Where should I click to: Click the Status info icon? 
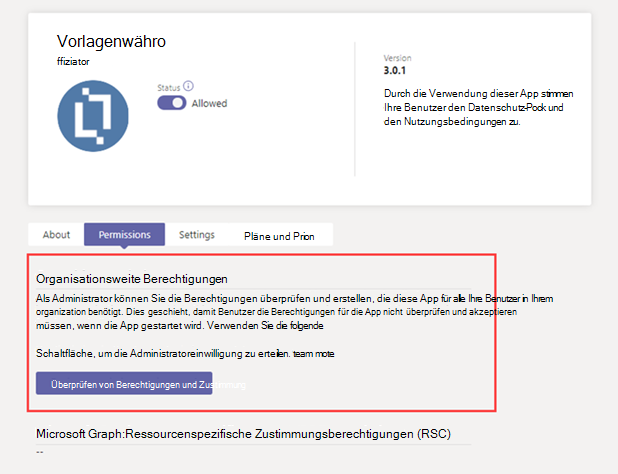pos(188,86)
